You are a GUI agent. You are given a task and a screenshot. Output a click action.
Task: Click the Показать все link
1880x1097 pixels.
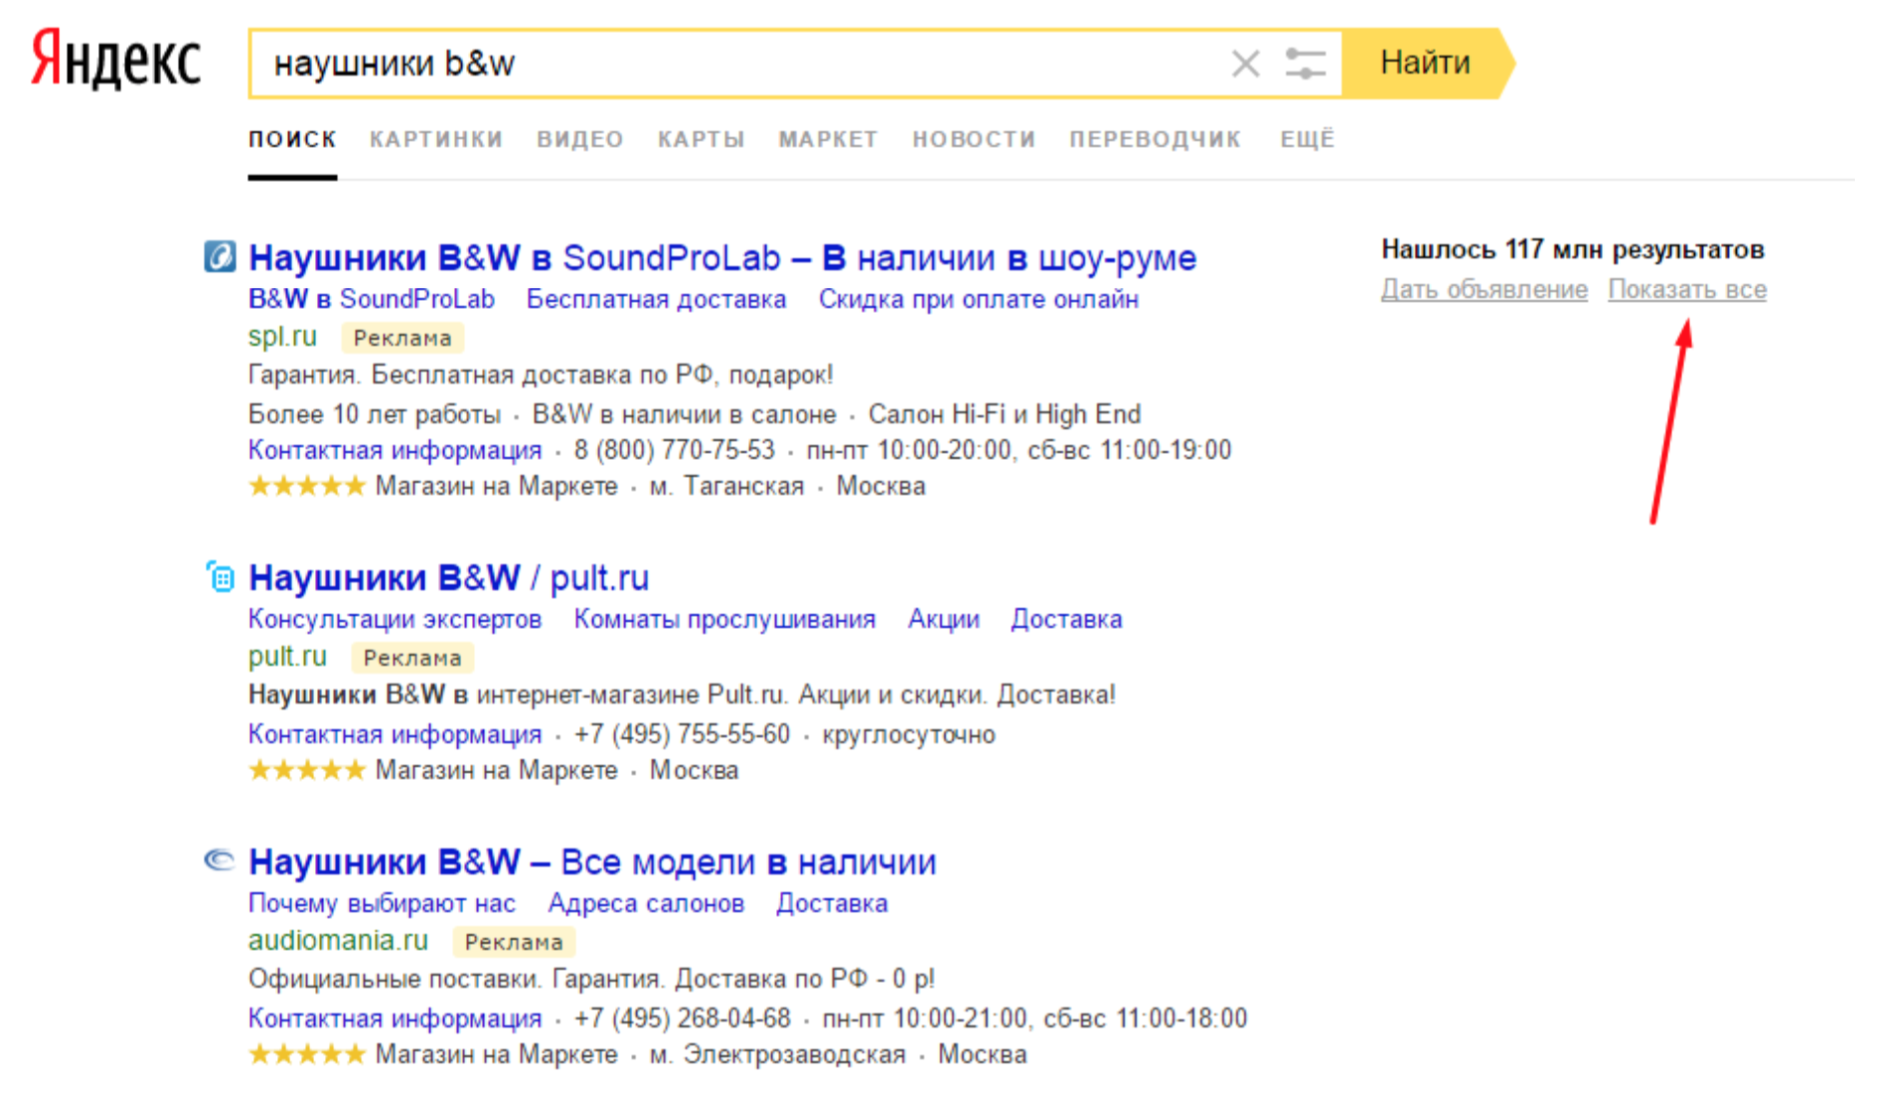(1687, 289)
